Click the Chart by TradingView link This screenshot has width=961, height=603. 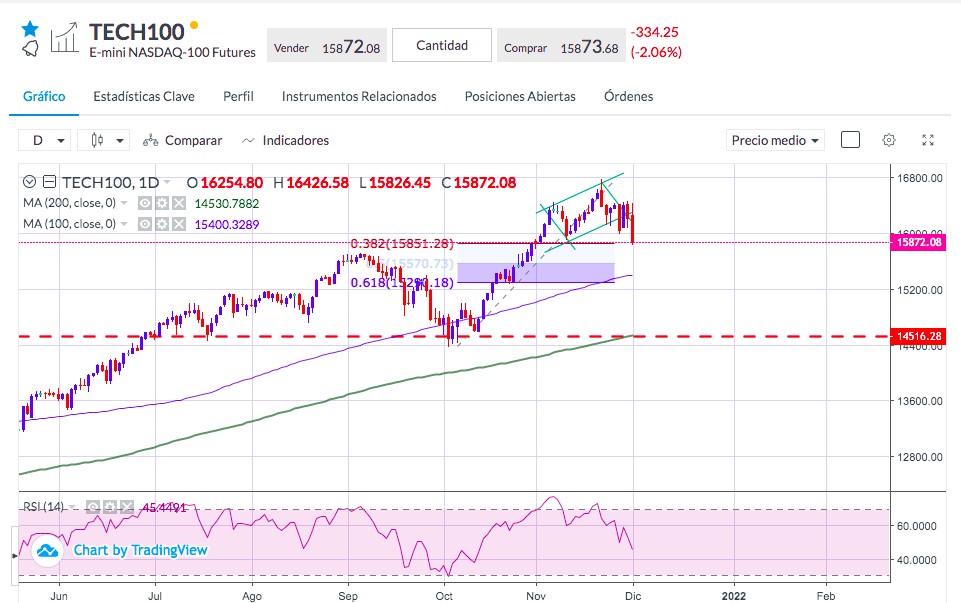[140, 550]
